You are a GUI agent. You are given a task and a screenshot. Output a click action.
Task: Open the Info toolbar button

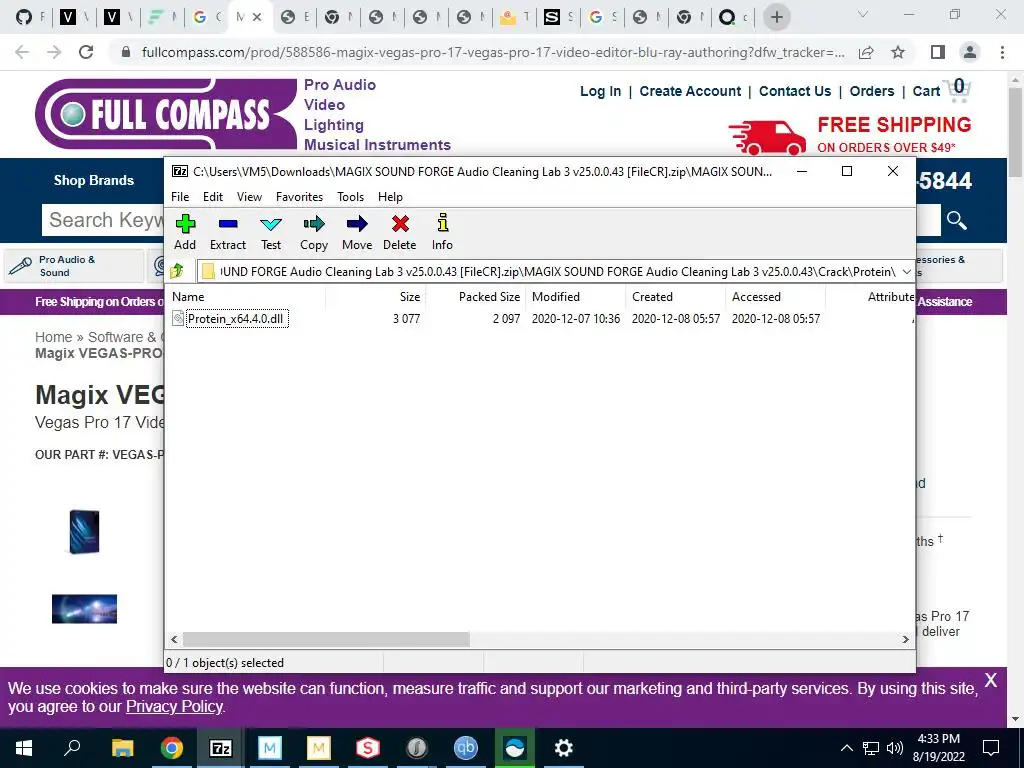442,232
